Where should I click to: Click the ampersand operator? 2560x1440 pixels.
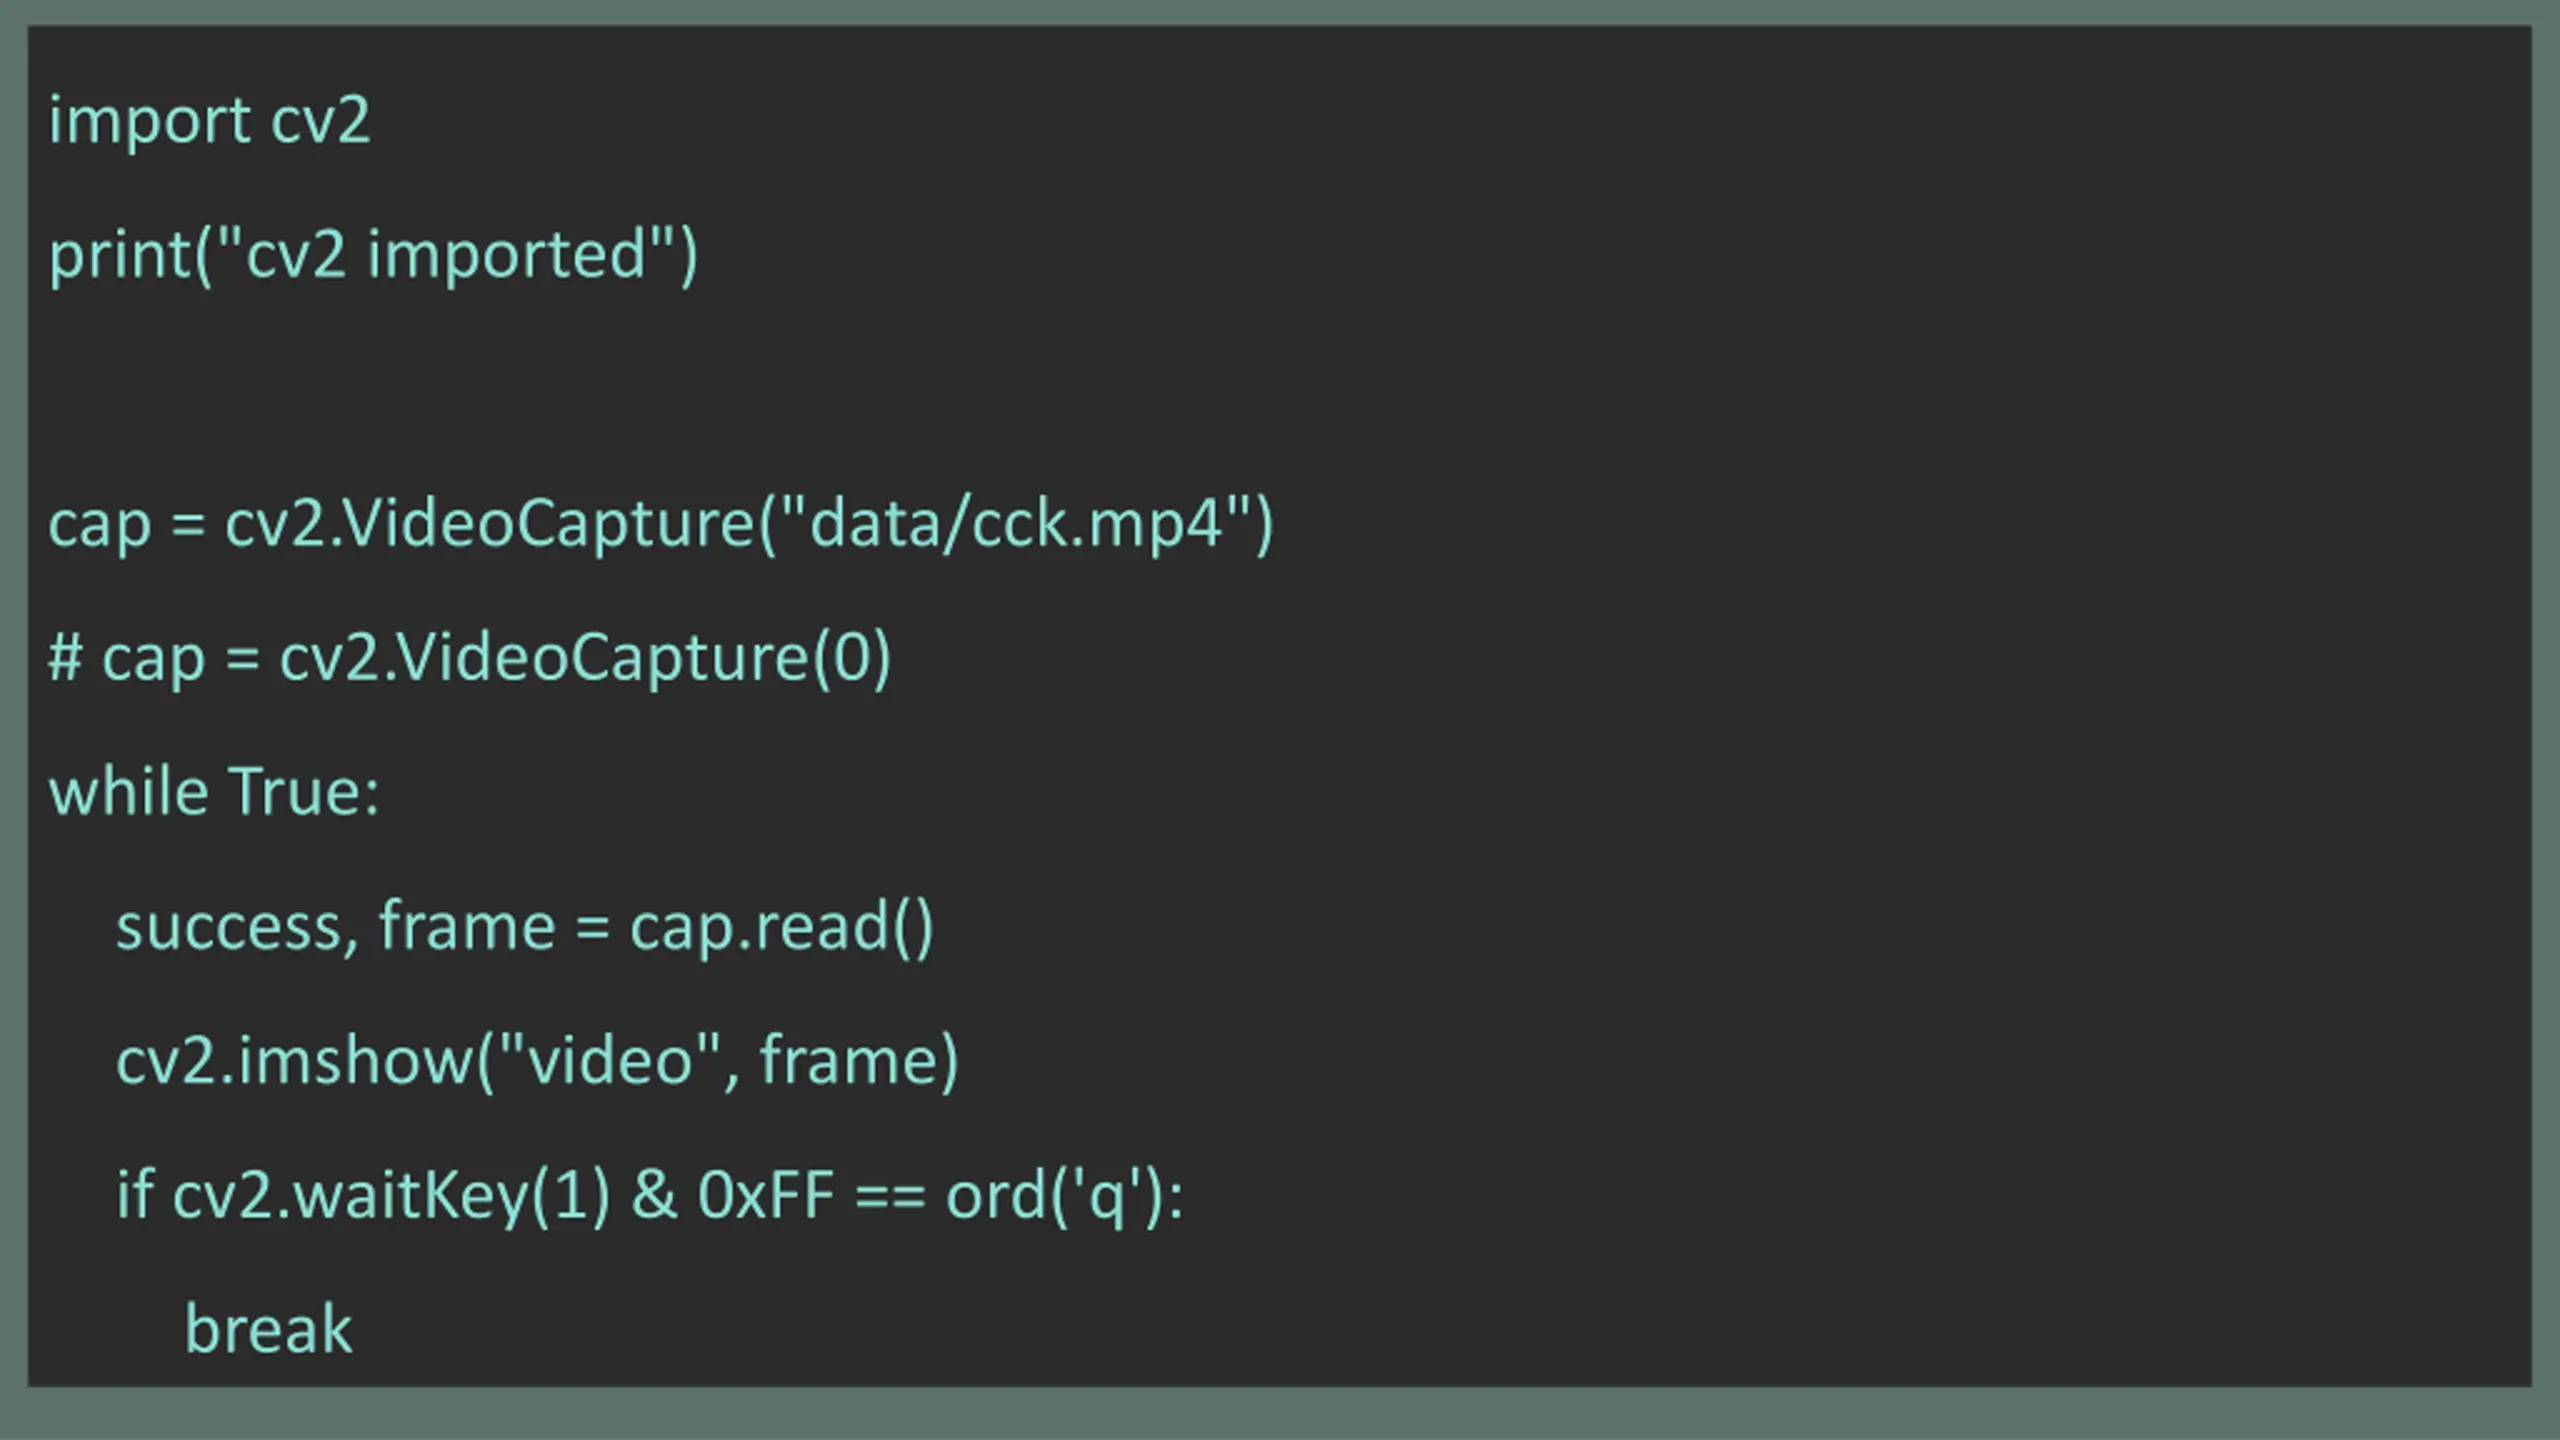point(653,1195)
